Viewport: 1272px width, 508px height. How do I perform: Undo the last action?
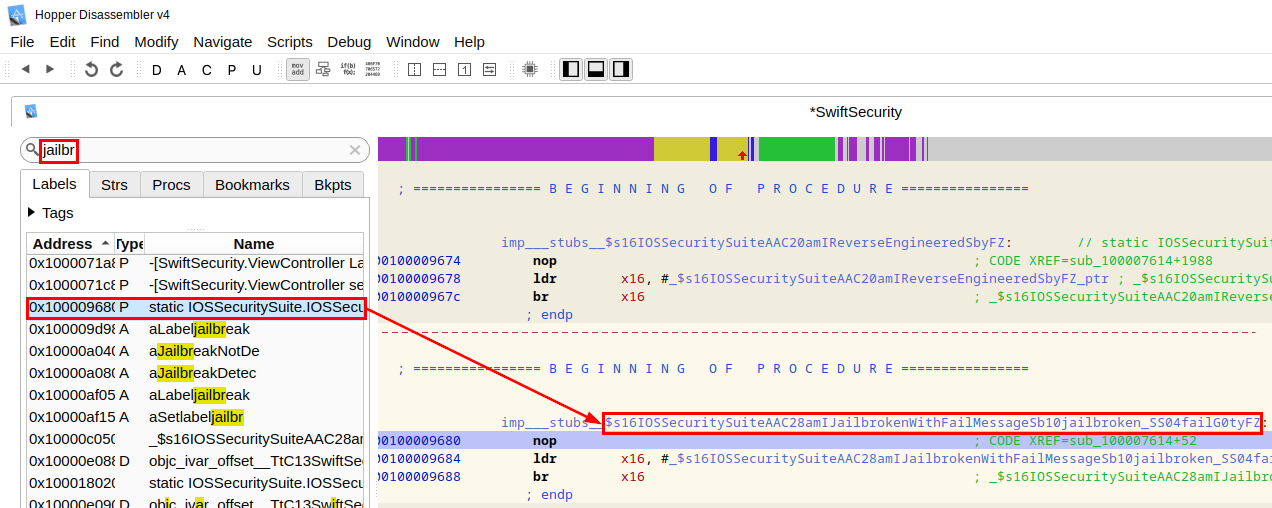[x=91, y=69]
